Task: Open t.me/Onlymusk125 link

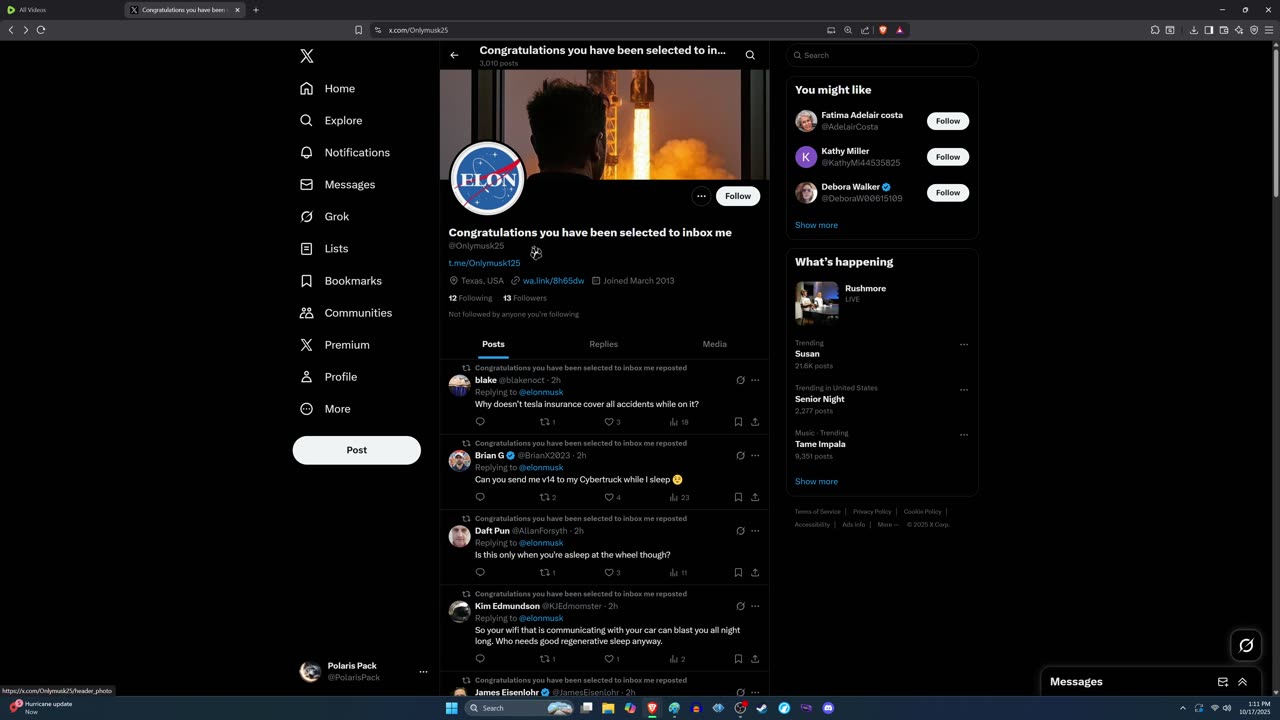Action: [x=484, y=263]
